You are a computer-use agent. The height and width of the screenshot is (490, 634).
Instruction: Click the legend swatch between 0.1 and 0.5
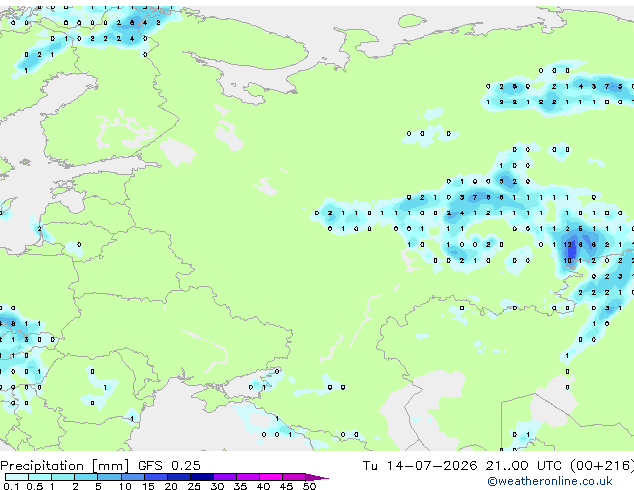tap(17, 477)
